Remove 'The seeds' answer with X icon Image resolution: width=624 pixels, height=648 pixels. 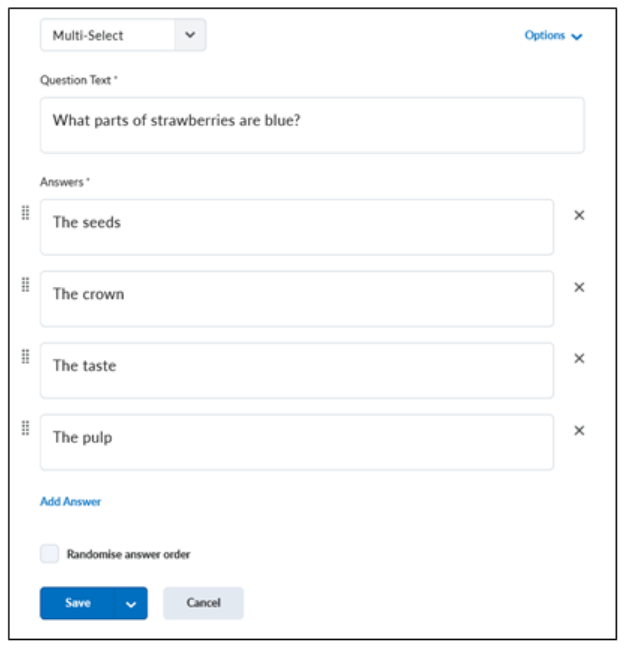pyautogui.click(x=579, y=215)
